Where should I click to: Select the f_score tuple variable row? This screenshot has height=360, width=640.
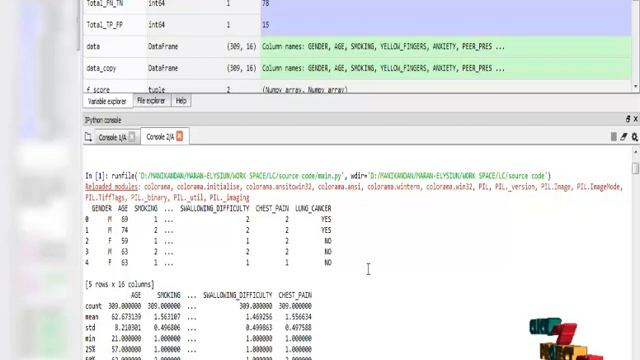point(357,87)
